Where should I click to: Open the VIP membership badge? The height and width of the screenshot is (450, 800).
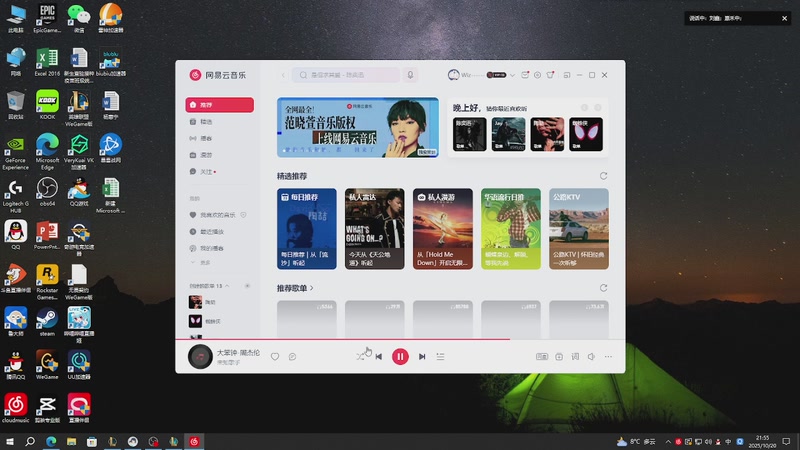496,75
